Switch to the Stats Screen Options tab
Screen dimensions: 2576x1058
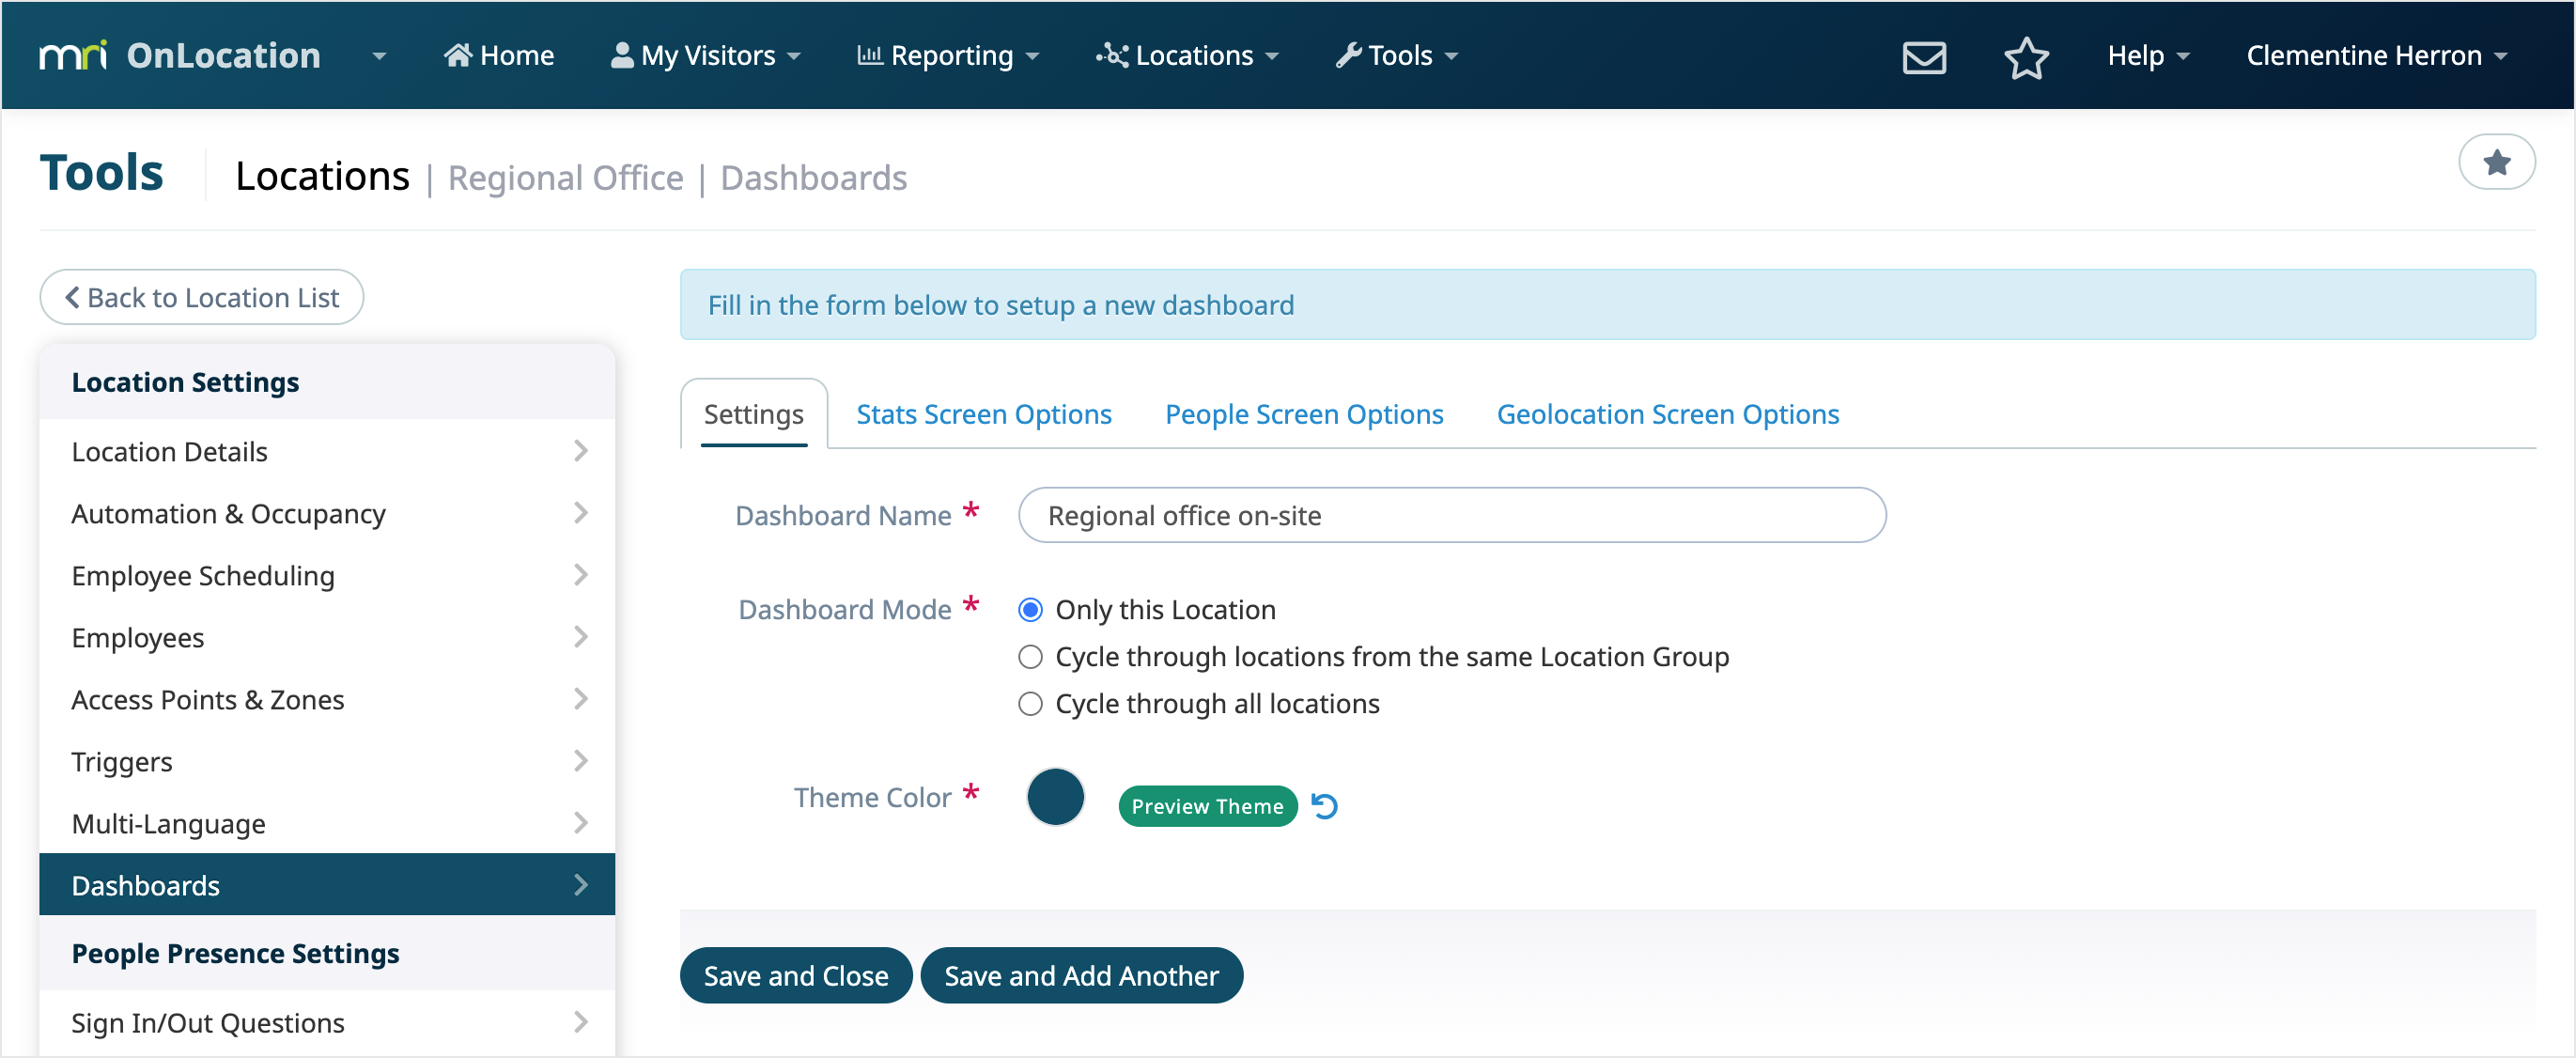coord(983,413)
